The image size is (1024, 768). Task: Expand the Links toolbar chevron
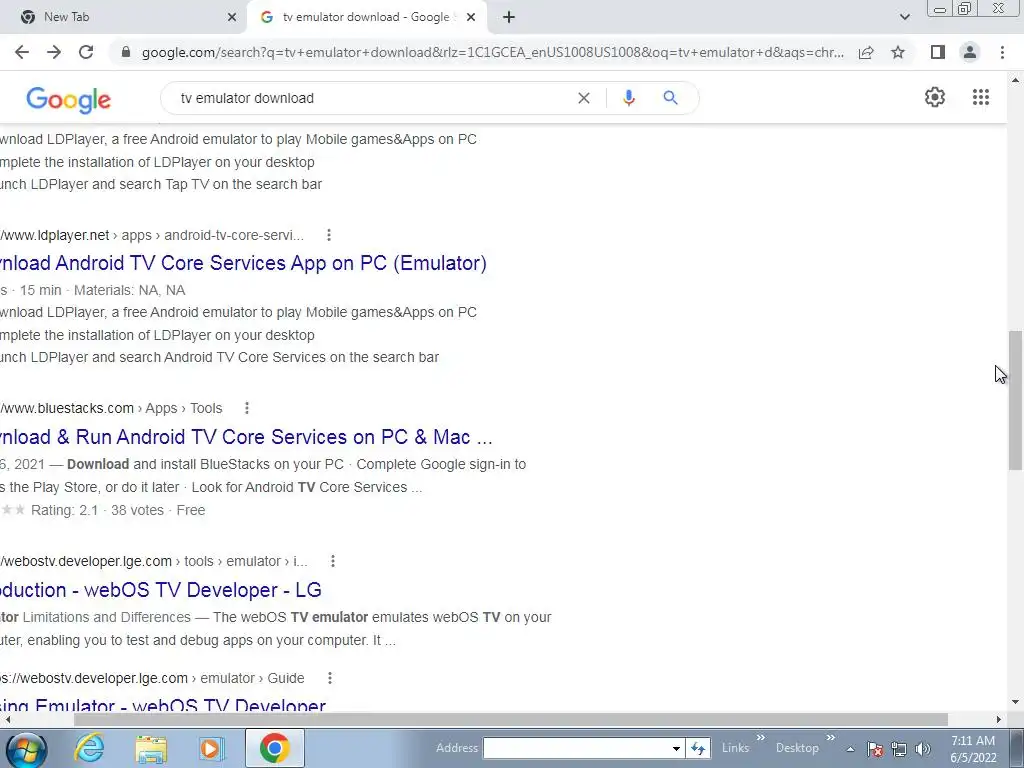[760, 738]
